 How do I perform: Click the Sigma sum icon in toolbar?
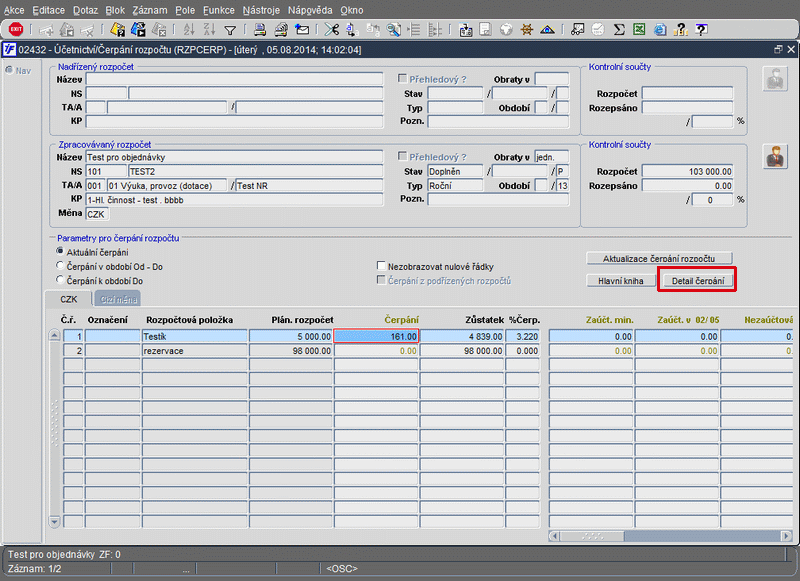pos(619,30)
